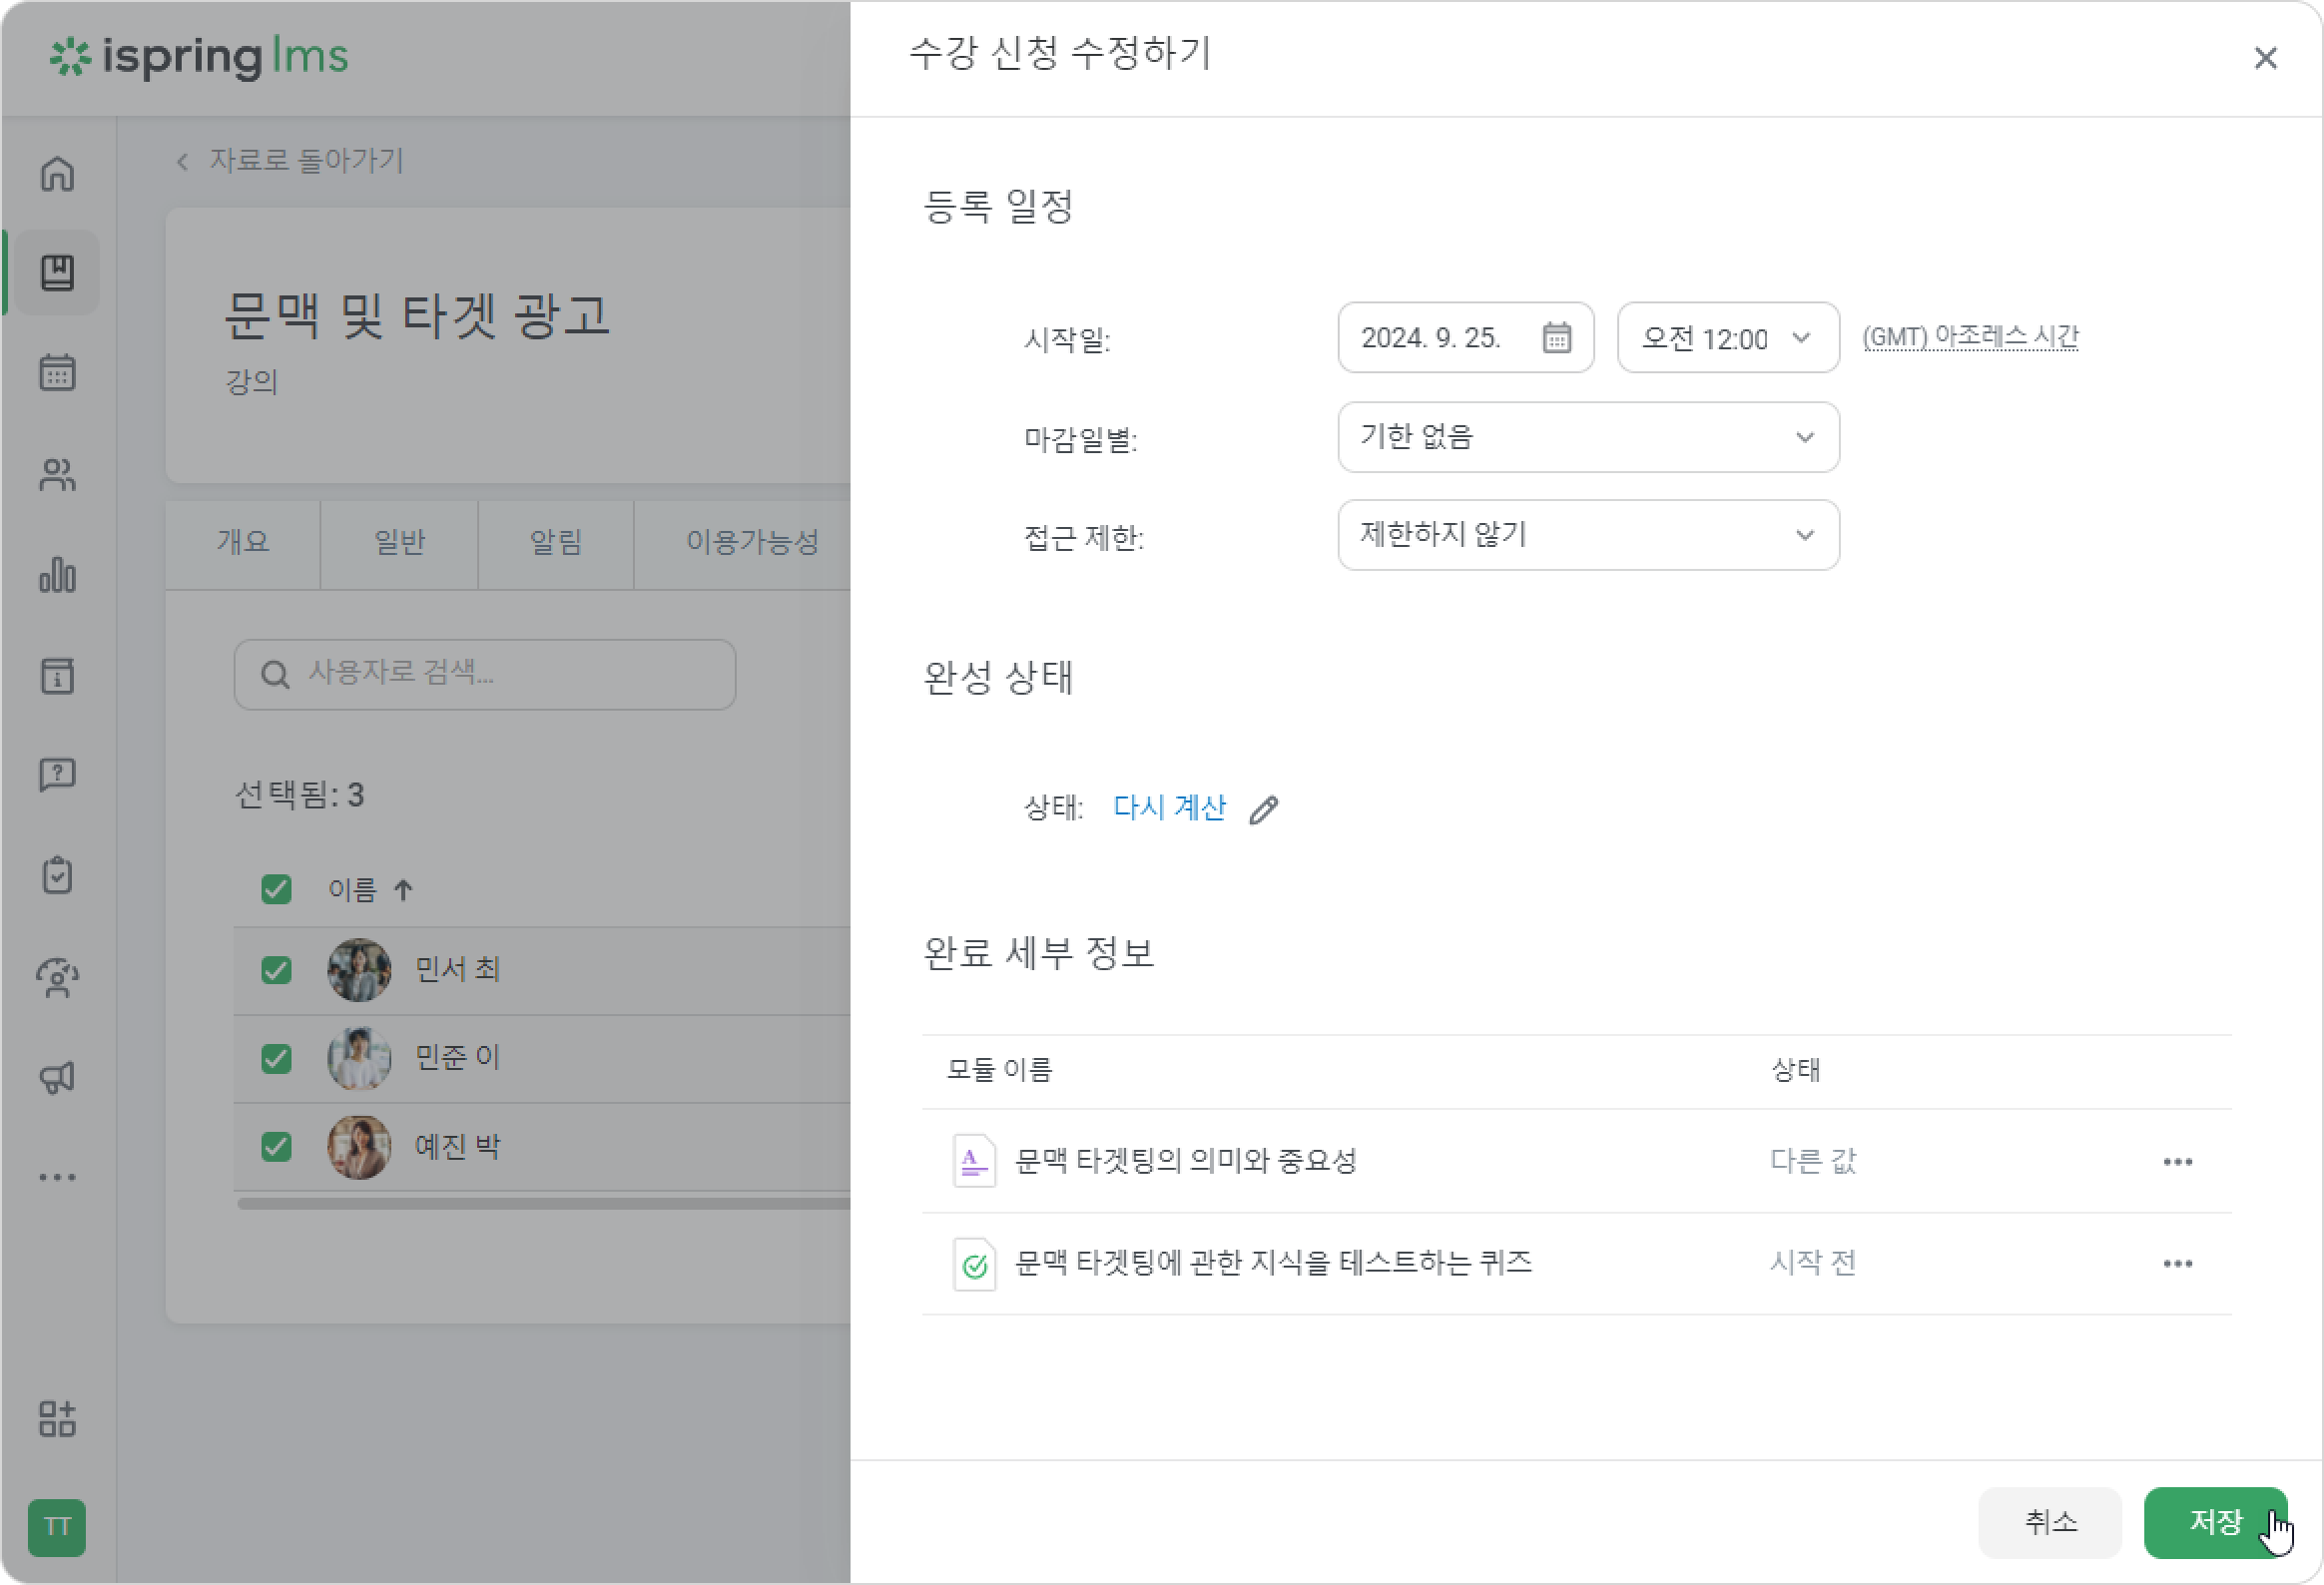This screenshot has height=1585, width=2324.
Task: Open the 마감일별 기한 없음 dropdown
Action: click(x=1588, y=437)
